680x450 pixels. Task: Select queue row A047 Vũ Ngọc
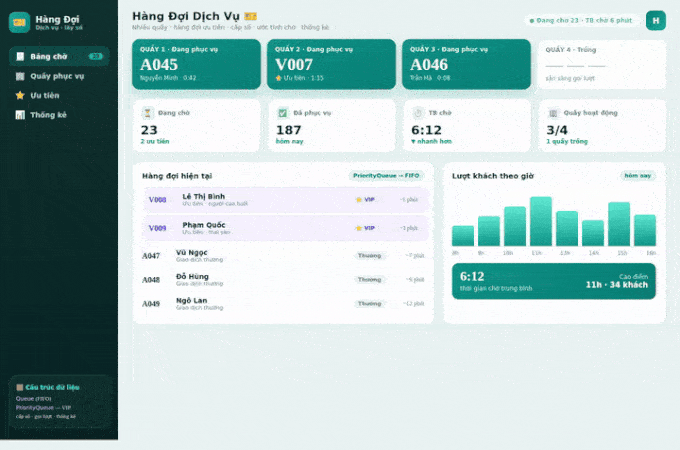[284, 256]
